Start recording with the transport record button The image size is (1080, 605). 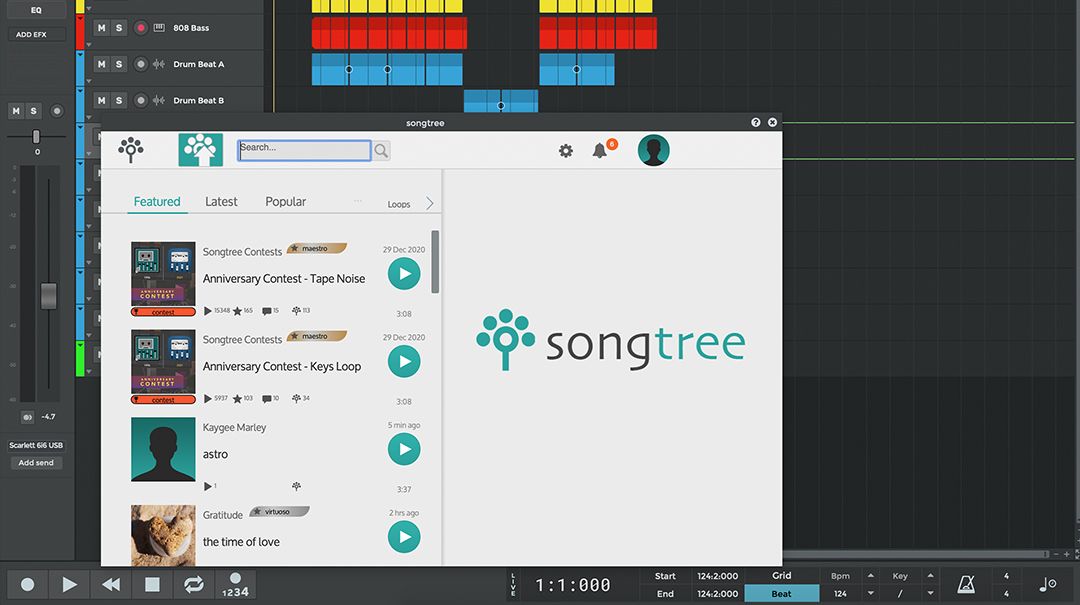pyautogui.click(x=28, y=585)
